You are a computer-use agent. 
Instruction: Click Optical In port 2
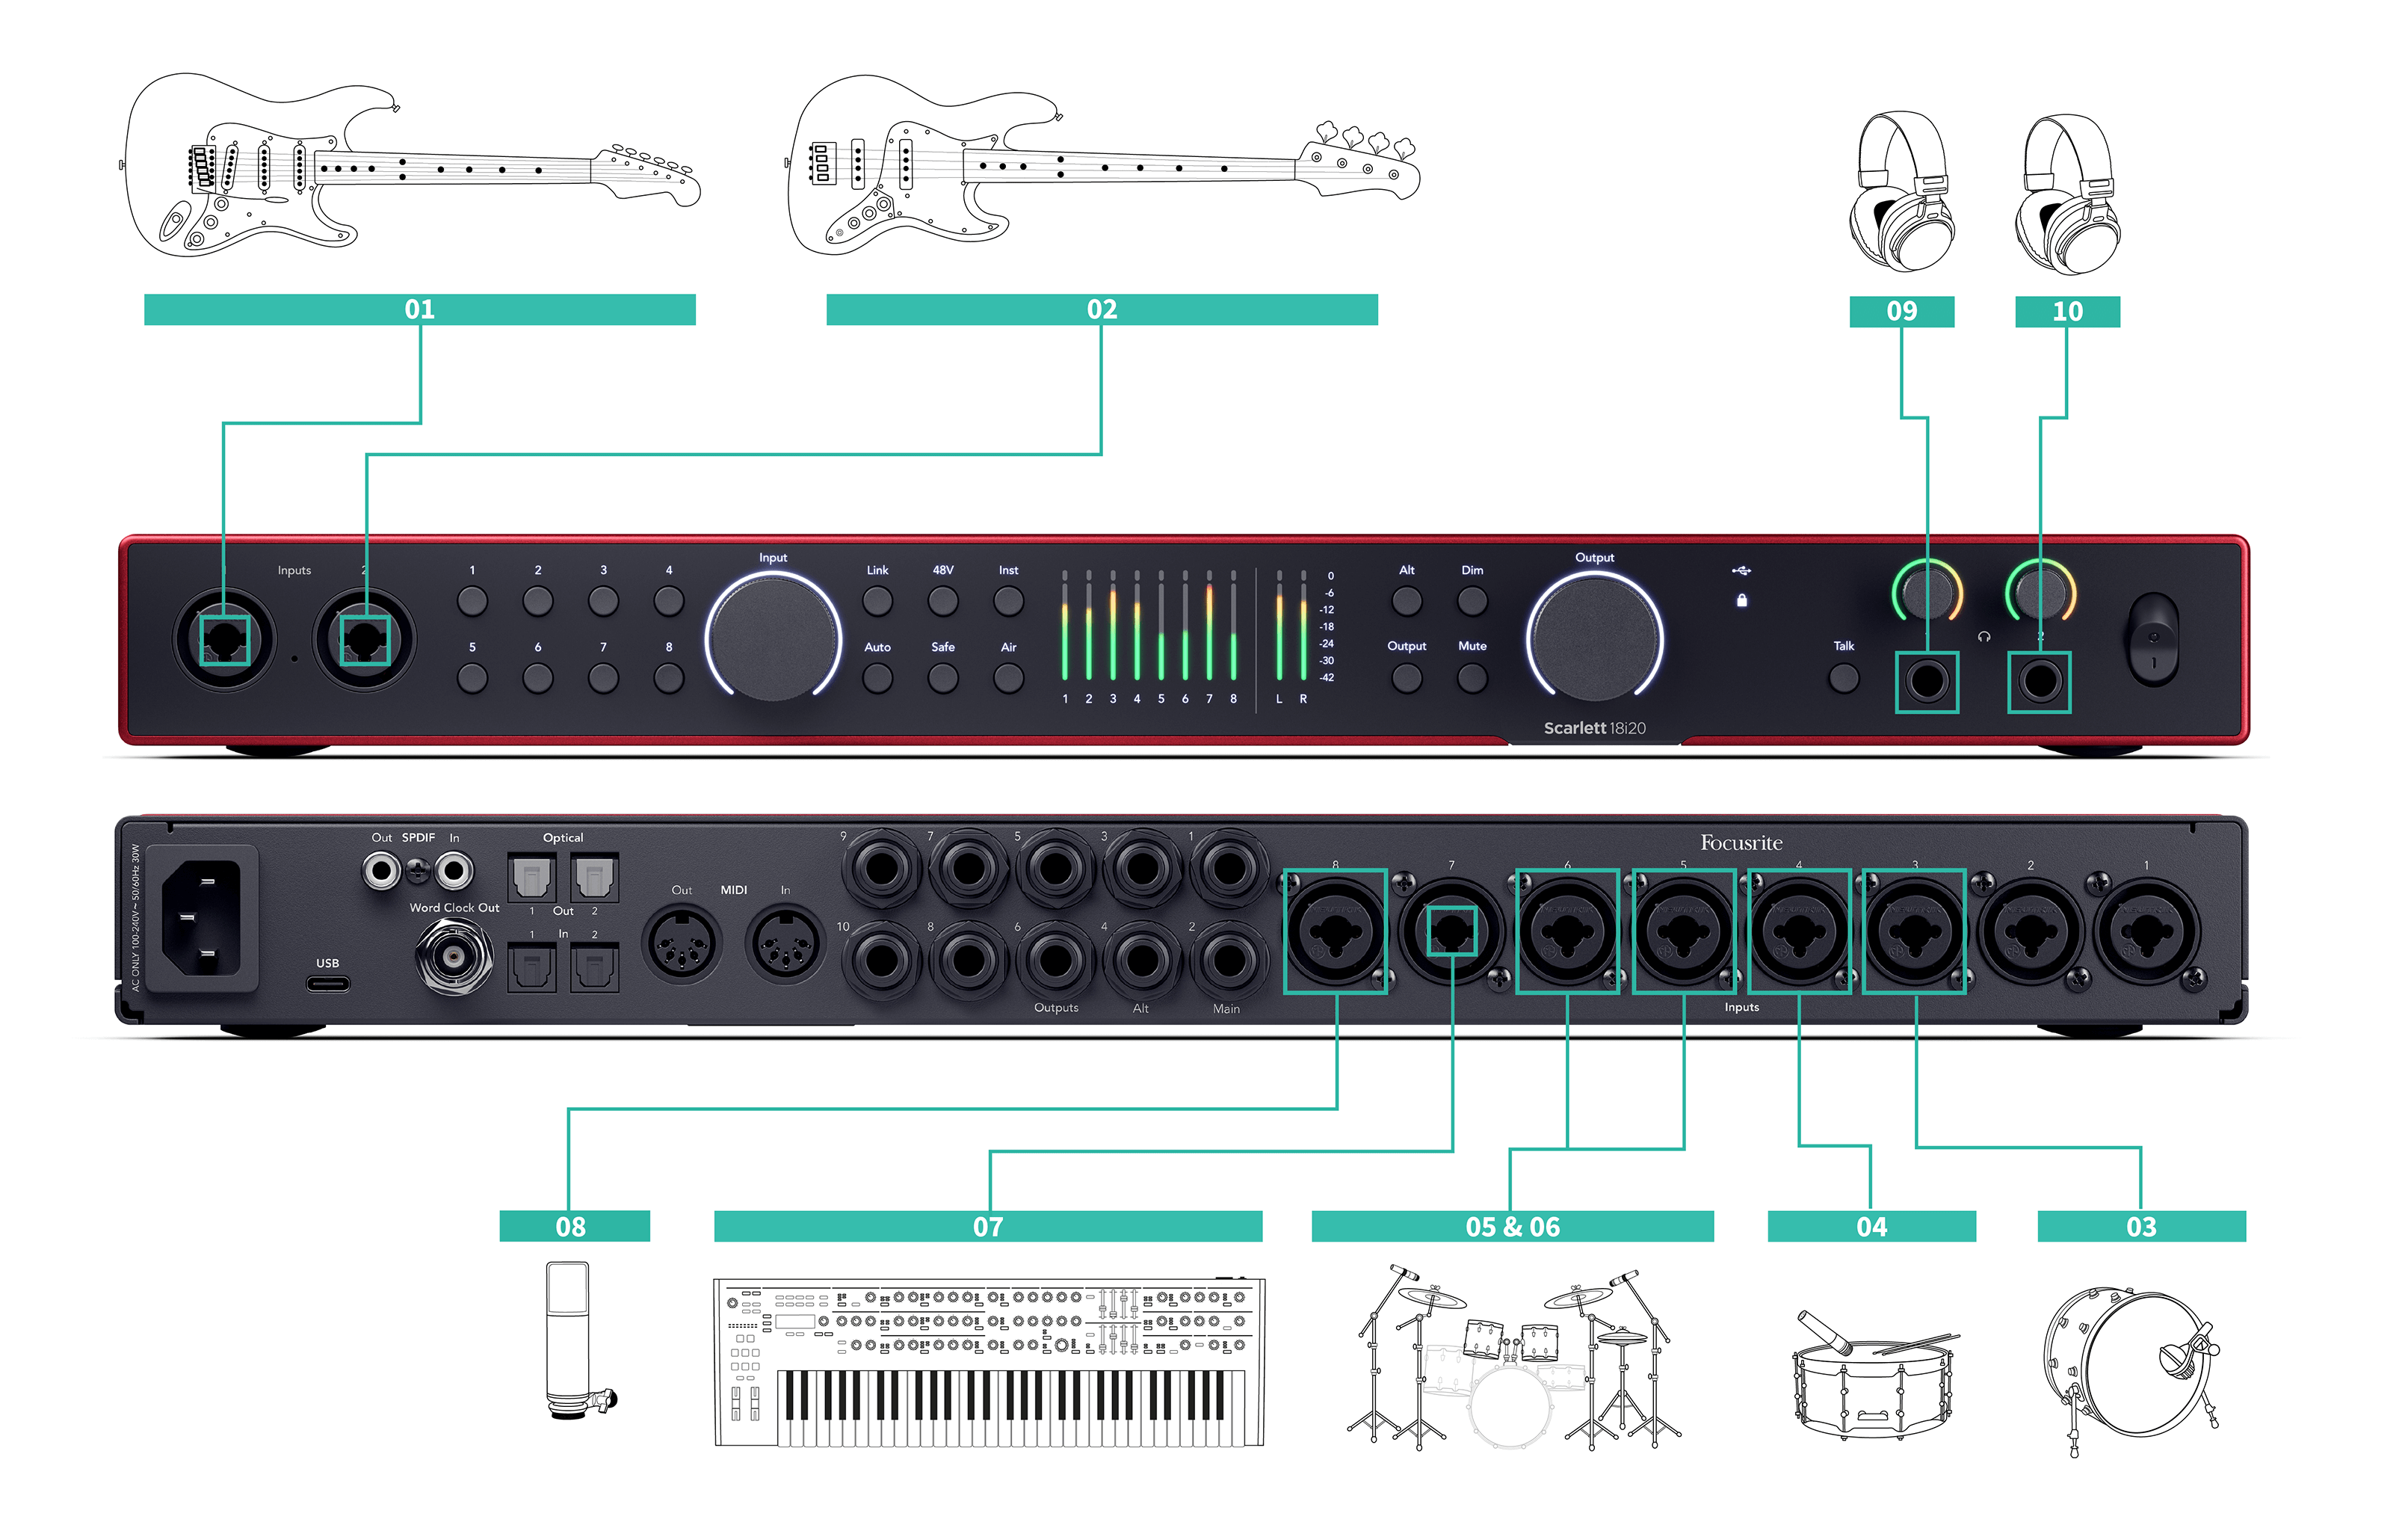coord(594,967)
